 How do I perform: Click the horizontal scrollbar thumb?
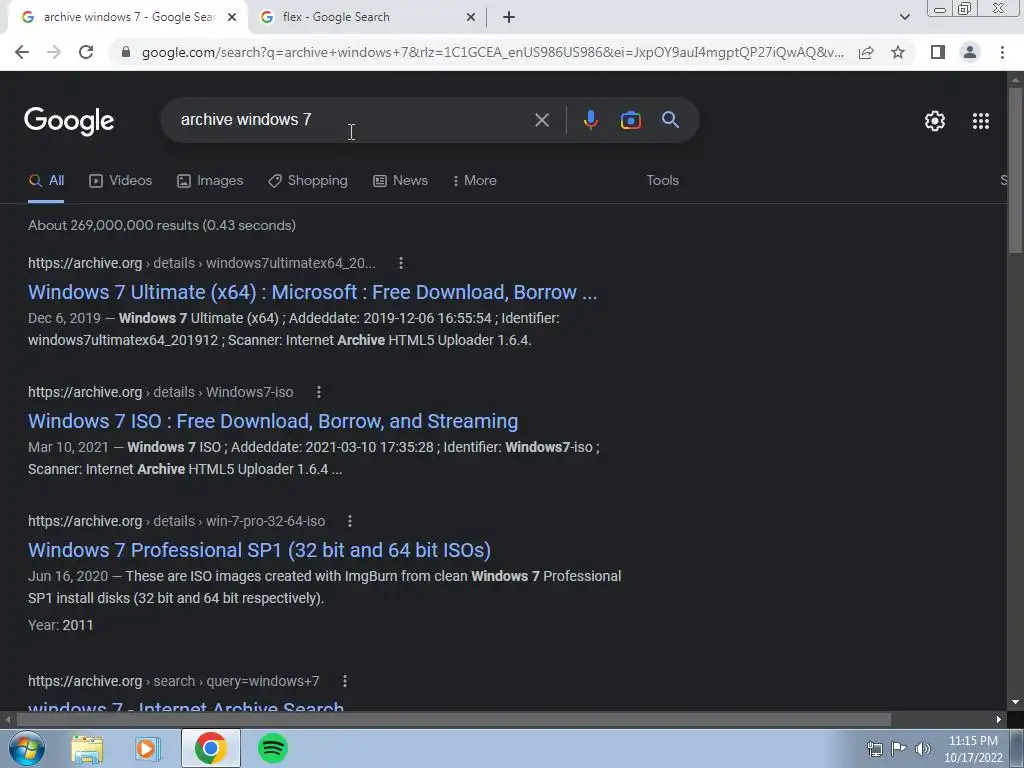(x=453, y=720)
